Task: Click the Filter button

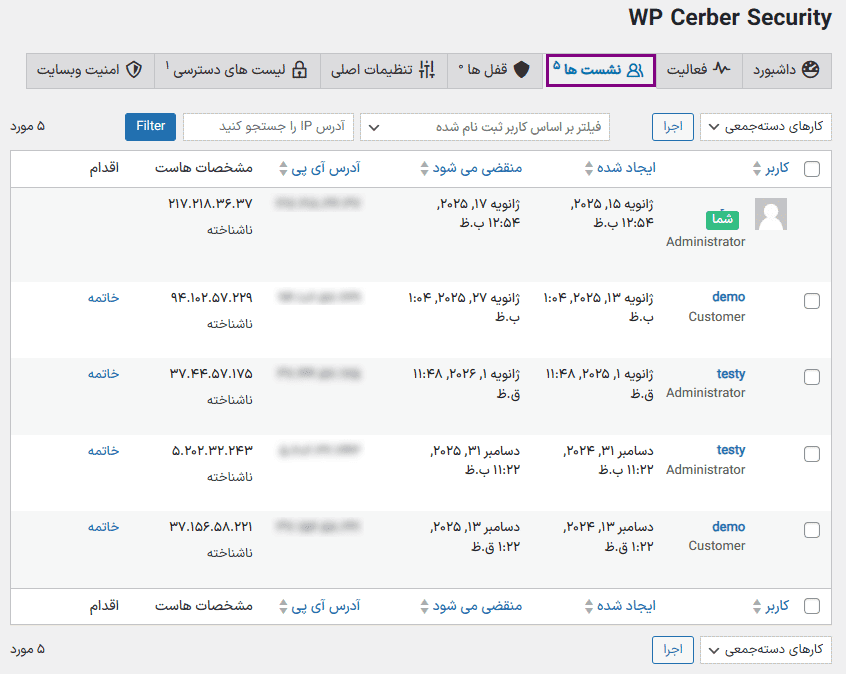Action: [151, 127]
